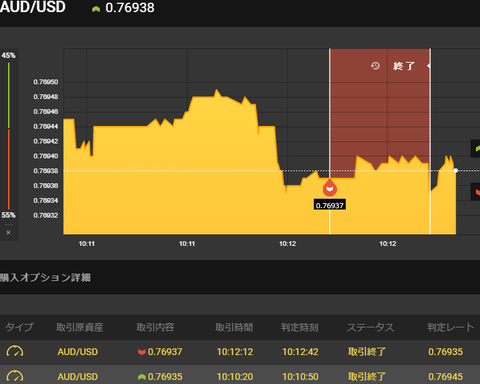Click the 終了 label in the red zone
This screenshot has width=480, height=384.
pos(404,66)
